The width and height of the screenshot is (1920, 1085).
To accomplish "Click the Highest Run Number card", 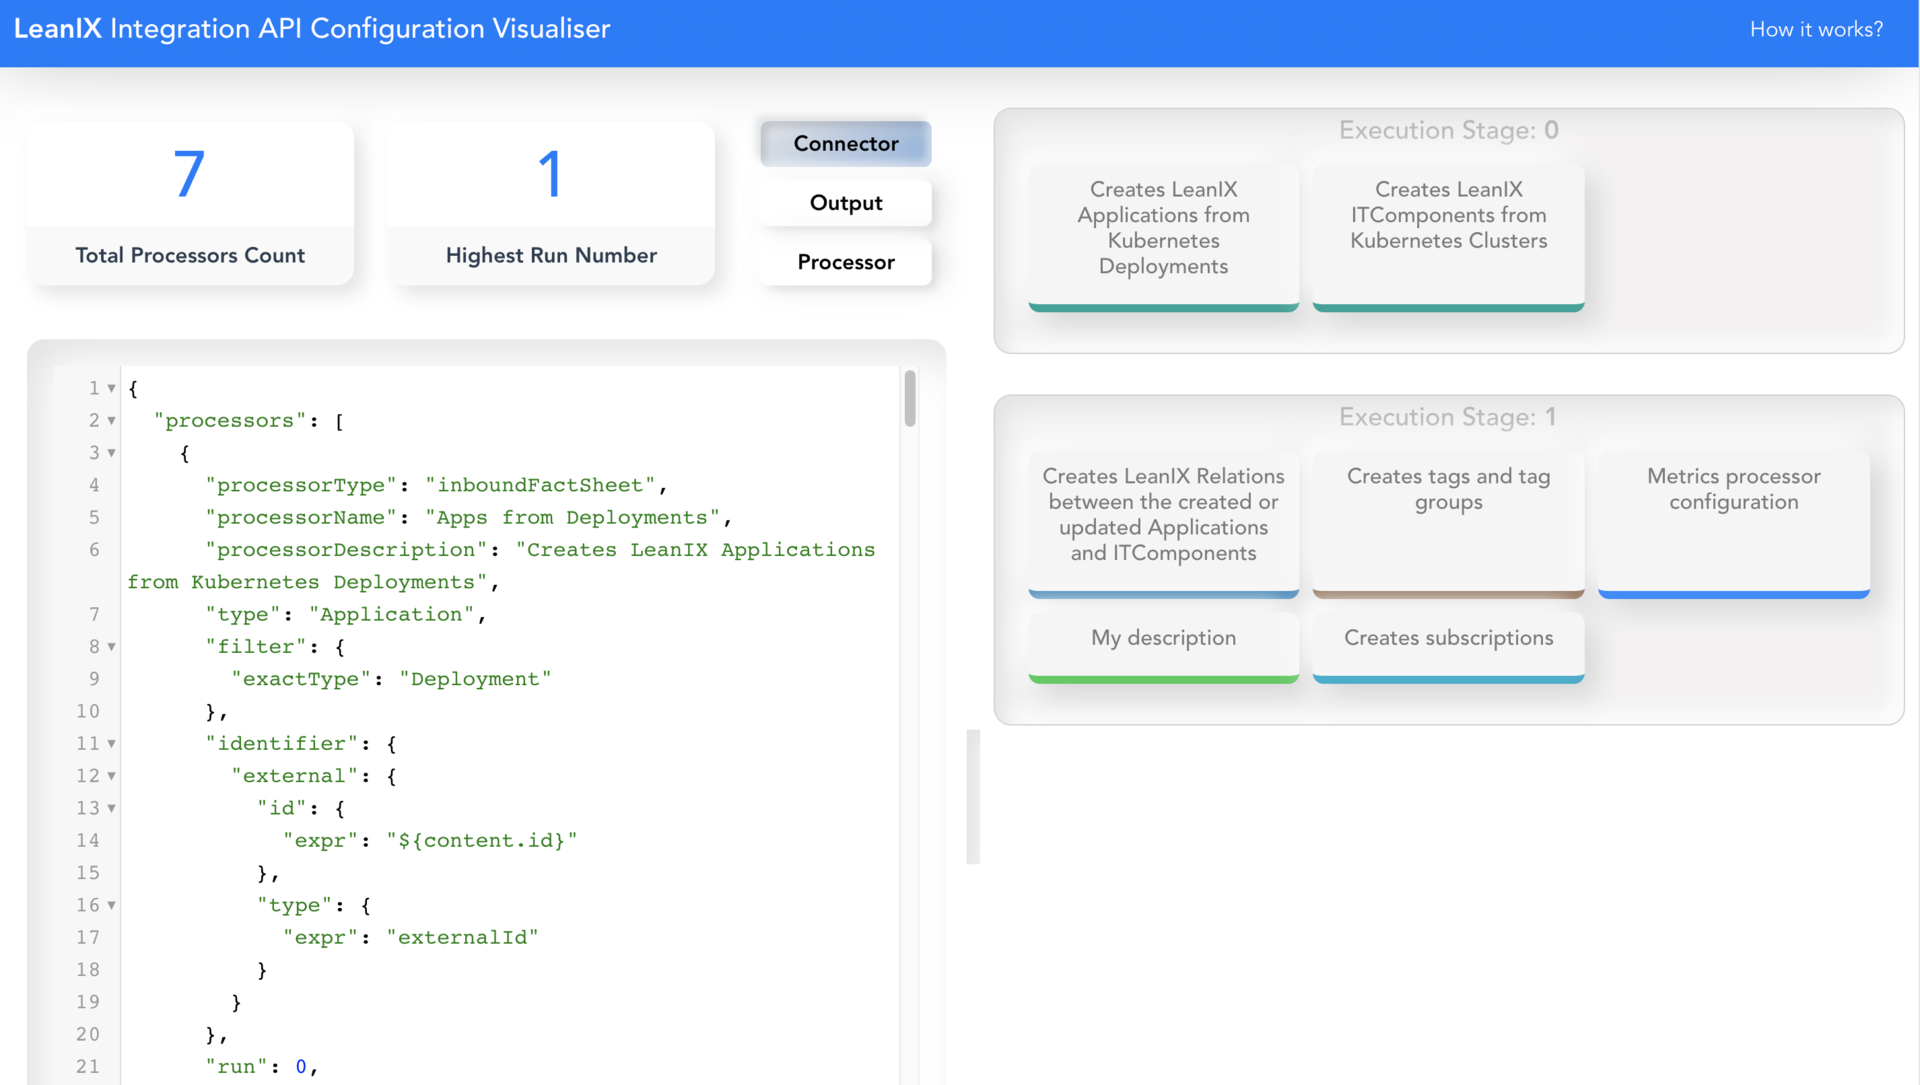I will click(551, 203).
